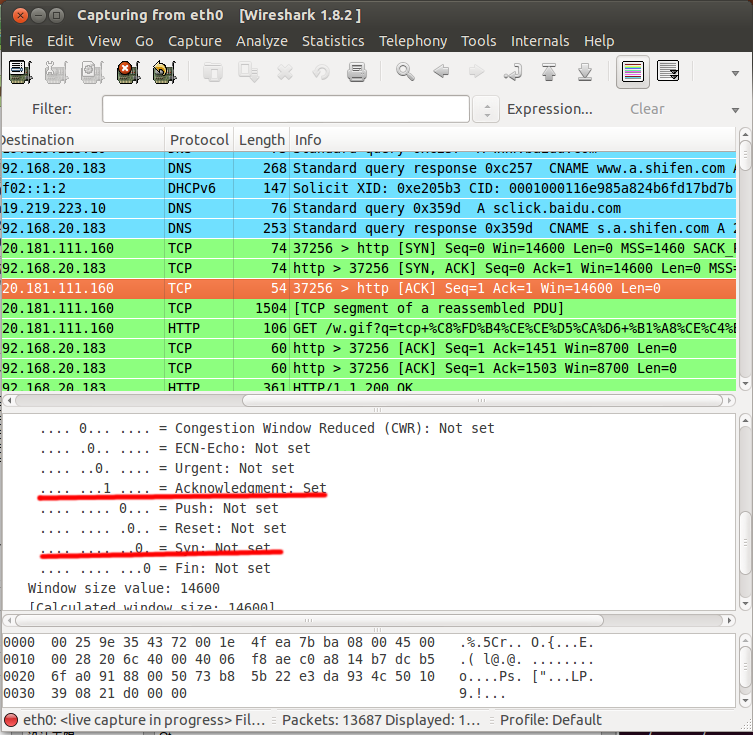Expand the main toolbar overflow arrow
Viewport: 753px width, 735px height.
735,73
